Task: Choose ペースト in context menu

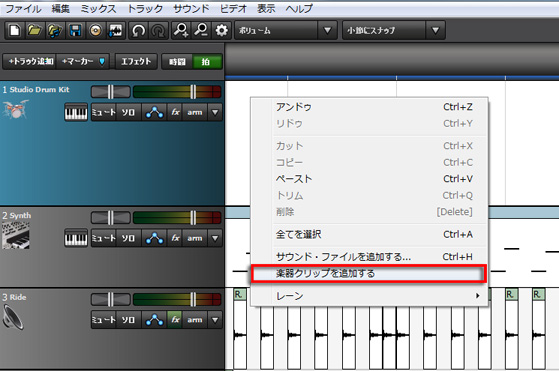Action: 369,179
